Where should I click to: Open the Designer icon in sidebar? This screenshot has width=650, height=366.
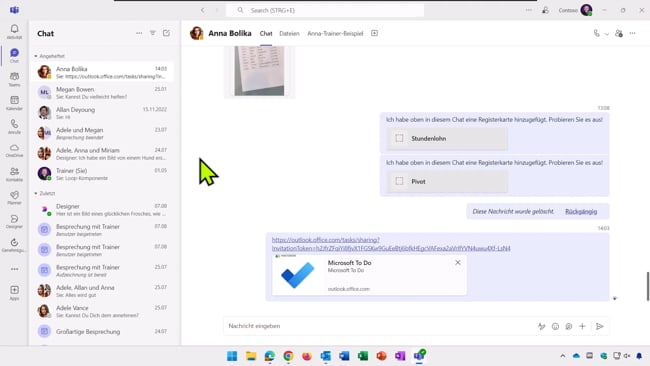point(15,221)
